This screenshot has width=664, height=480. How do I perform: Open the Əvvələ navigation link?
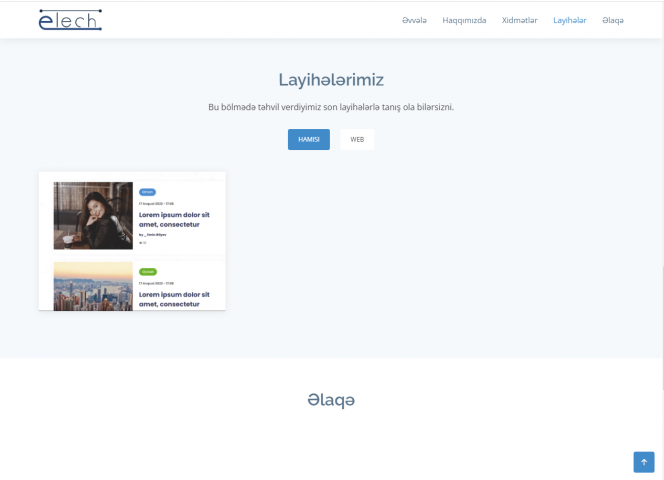414,20
